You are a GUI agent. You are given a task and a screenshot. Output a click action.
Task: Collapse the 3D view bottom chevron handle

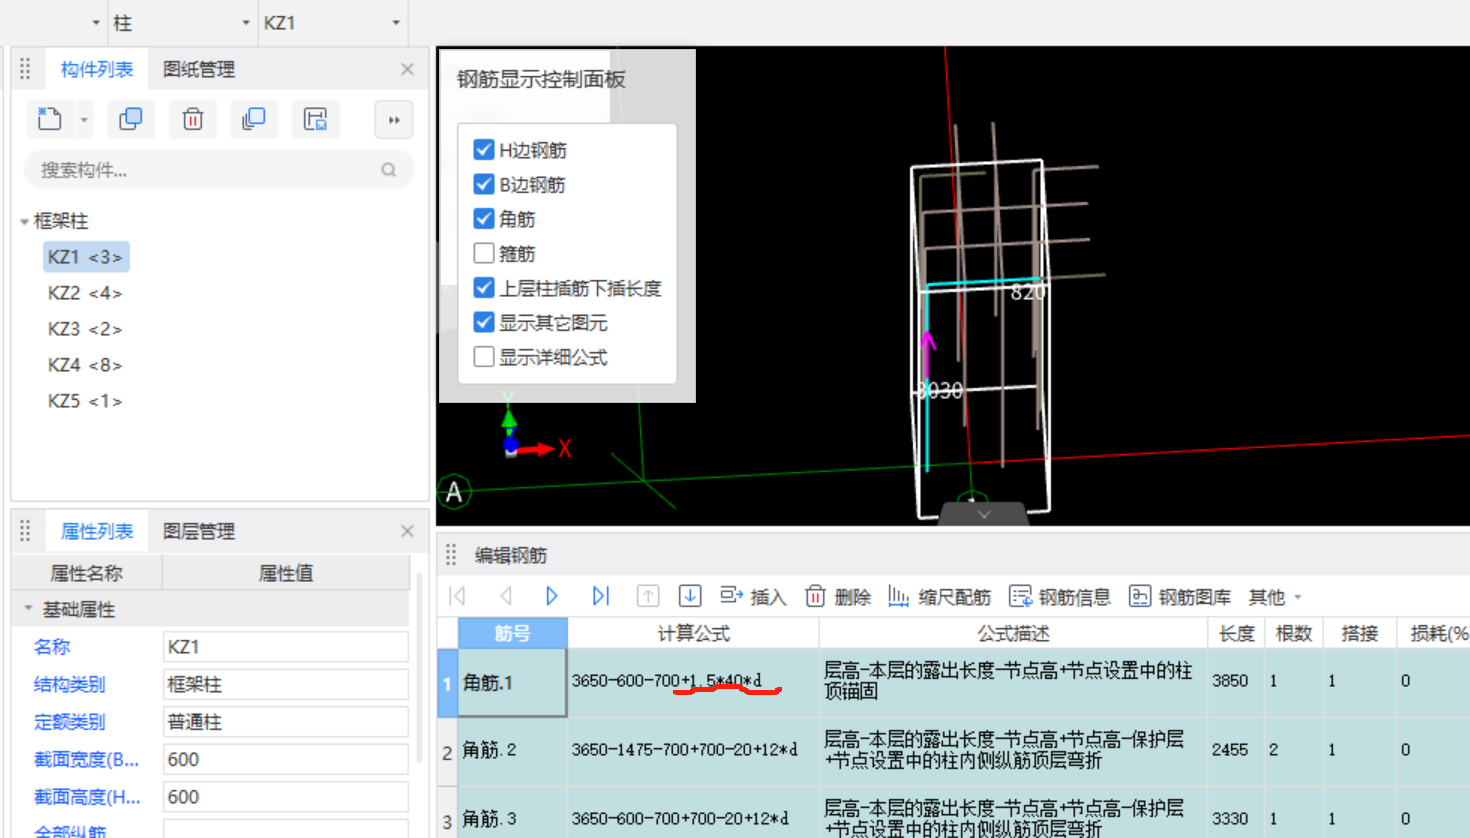click(x=984, y=514)
